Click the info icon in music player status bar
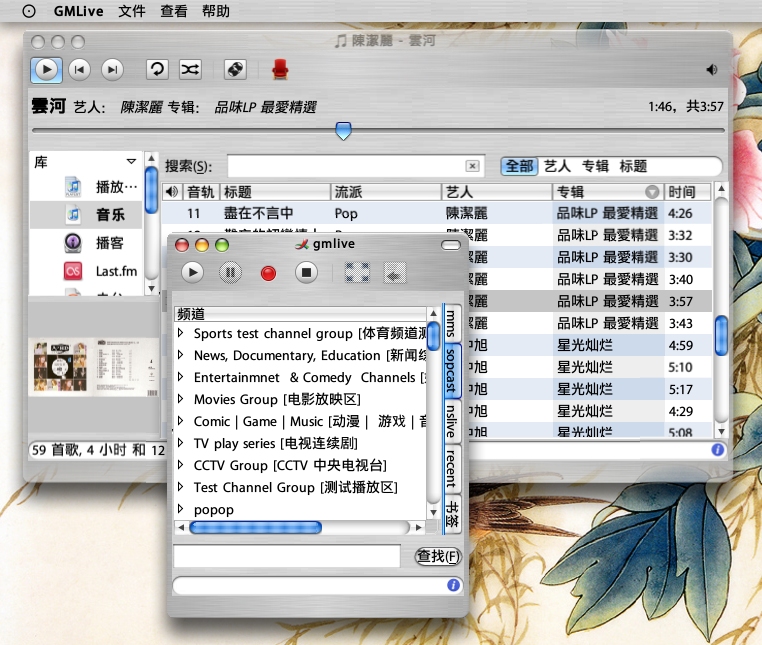 point(718,450)
